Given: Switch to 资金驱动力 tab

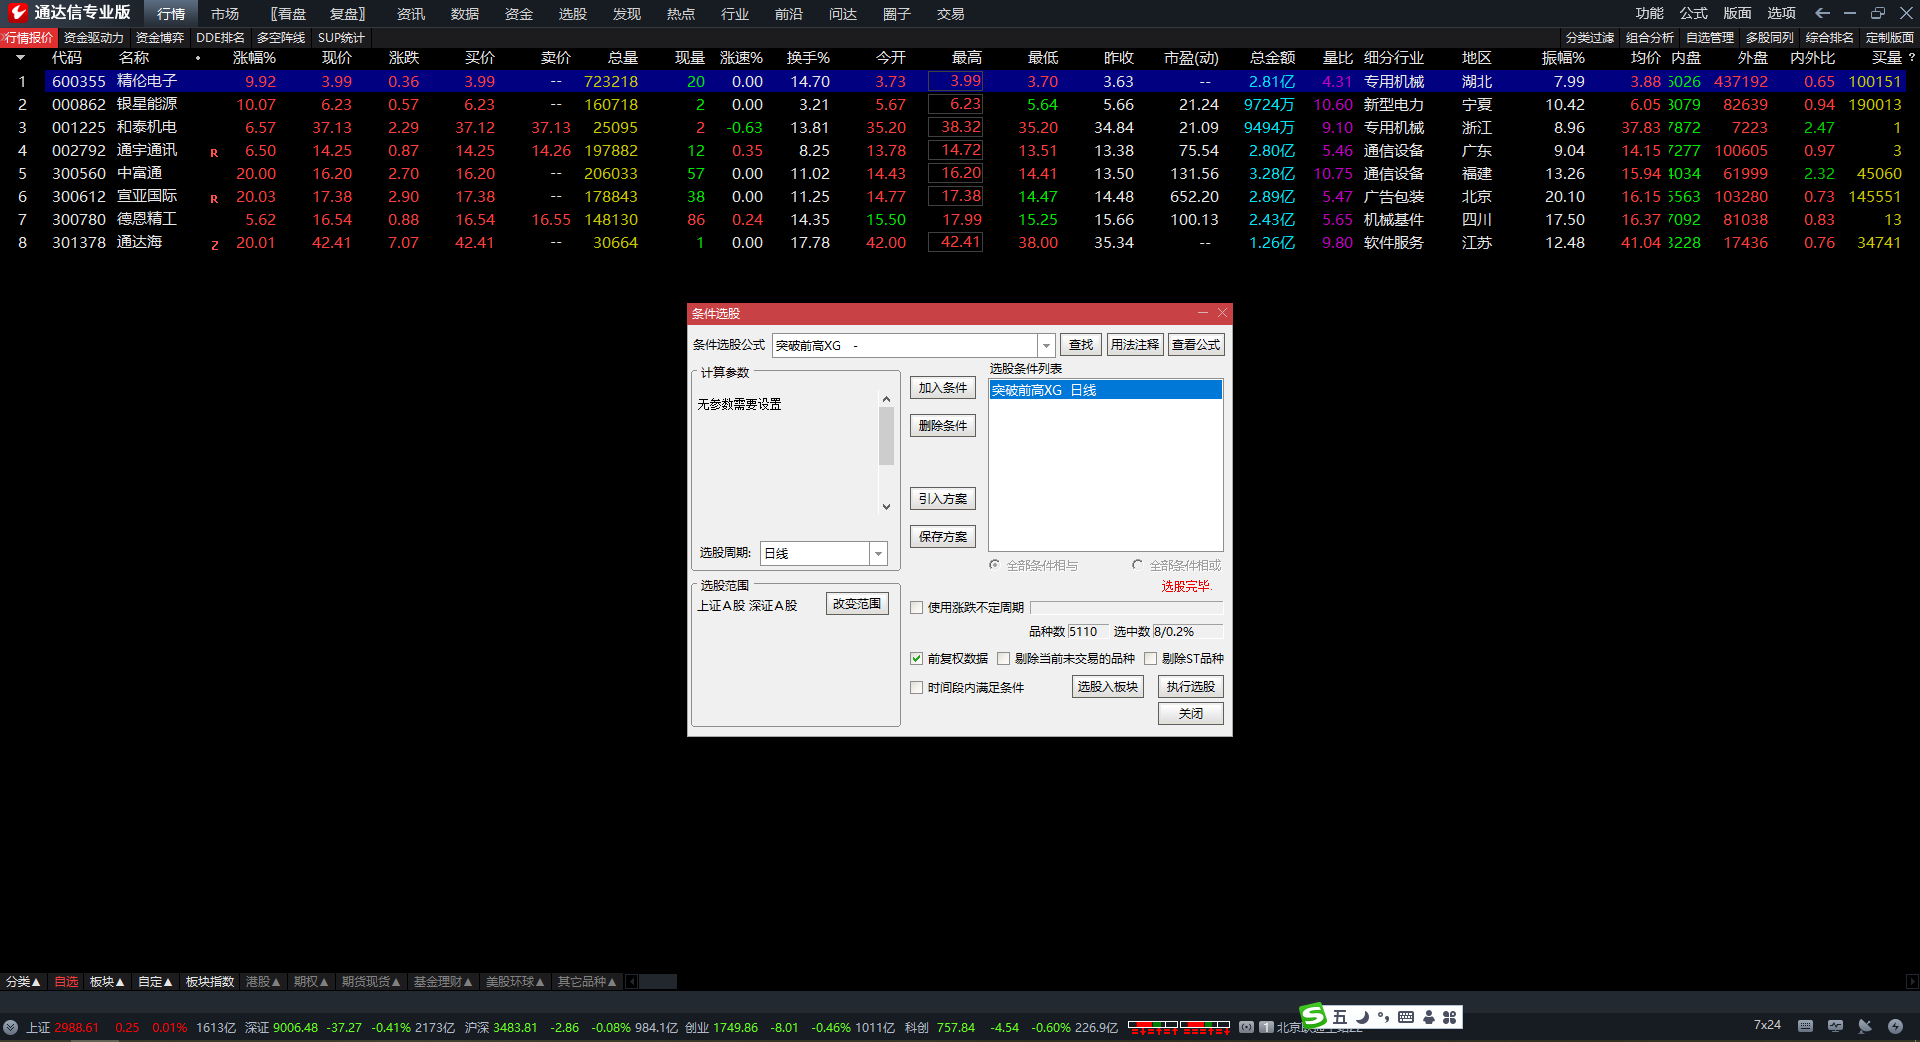Looking at the screenshot, I should point(94,38).
